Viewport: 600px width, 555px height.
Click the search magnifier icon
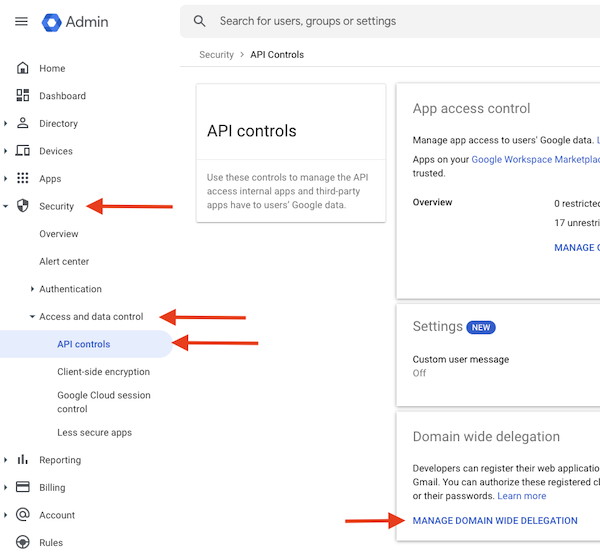[x=200, y=21]
